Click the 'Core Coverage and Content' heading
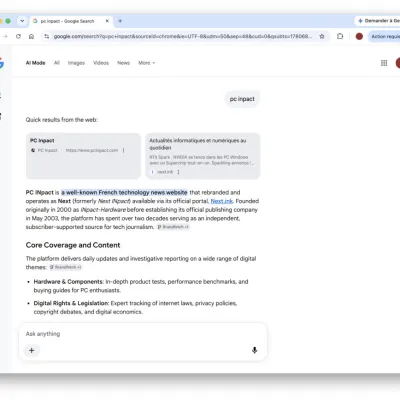400x400 pixels. coord(73,245)
